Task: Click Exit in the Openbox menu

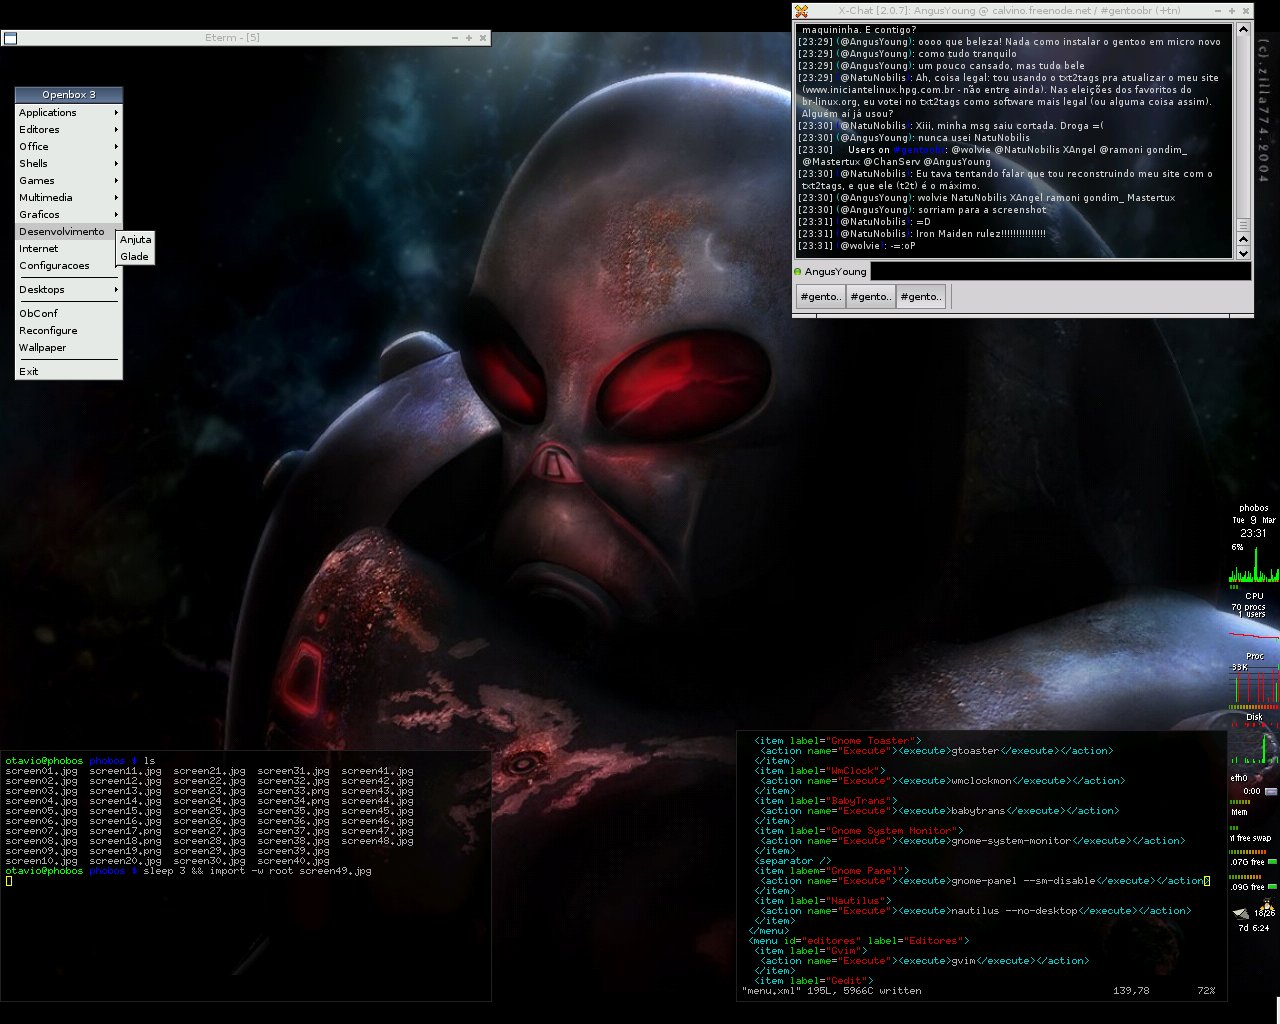Action: coord(68,372)
